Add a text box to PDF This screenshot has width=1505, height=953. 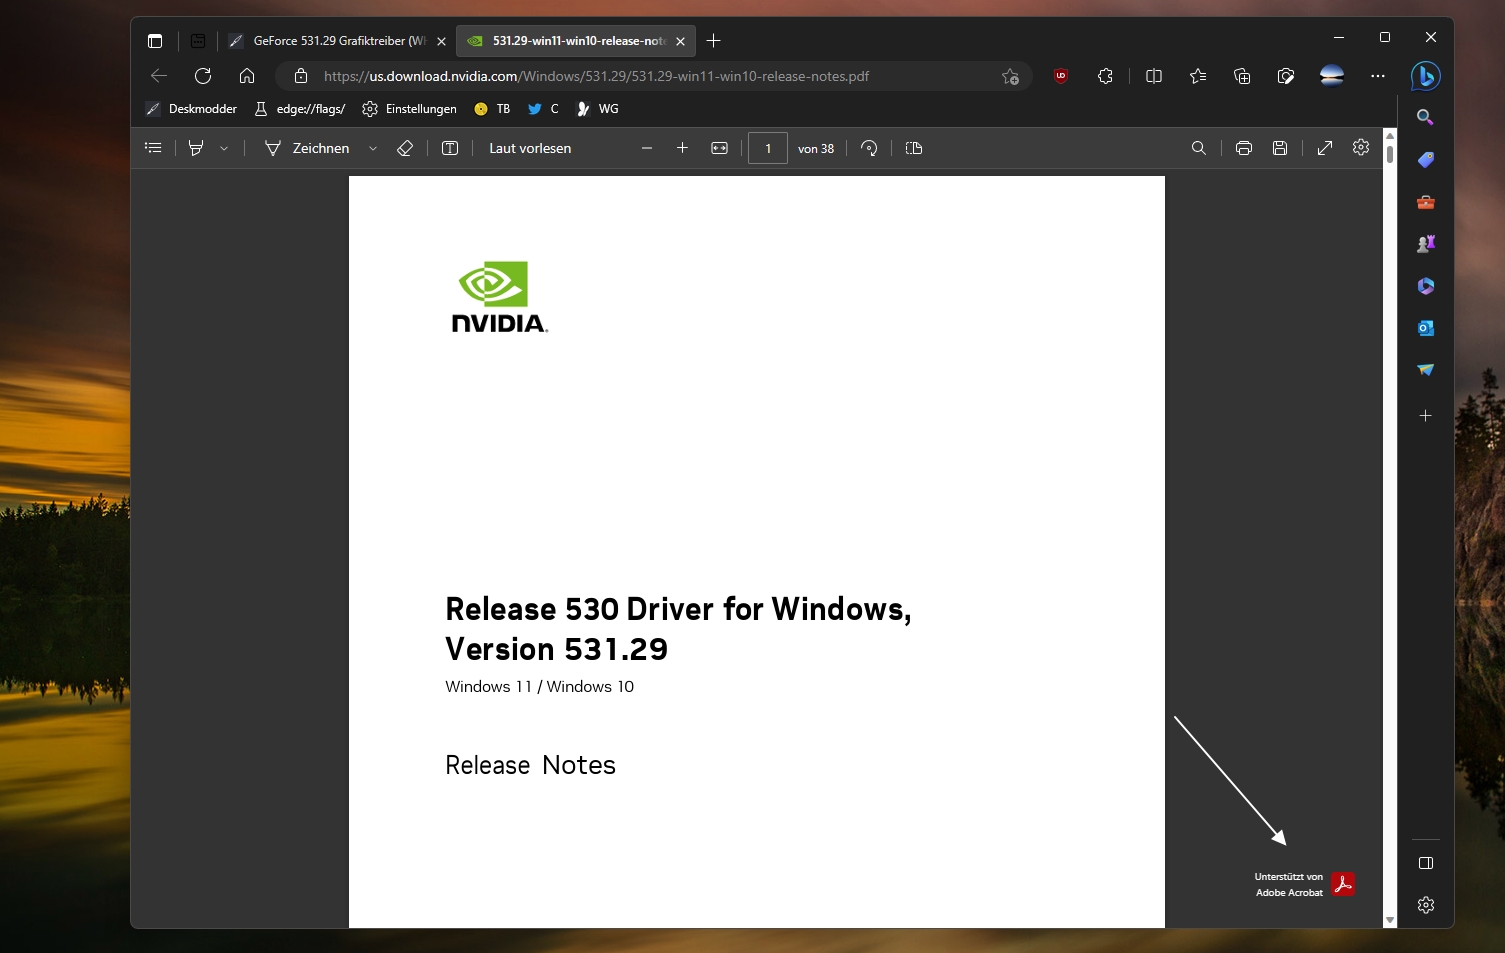pyautogui.click(x=450, y=148)
